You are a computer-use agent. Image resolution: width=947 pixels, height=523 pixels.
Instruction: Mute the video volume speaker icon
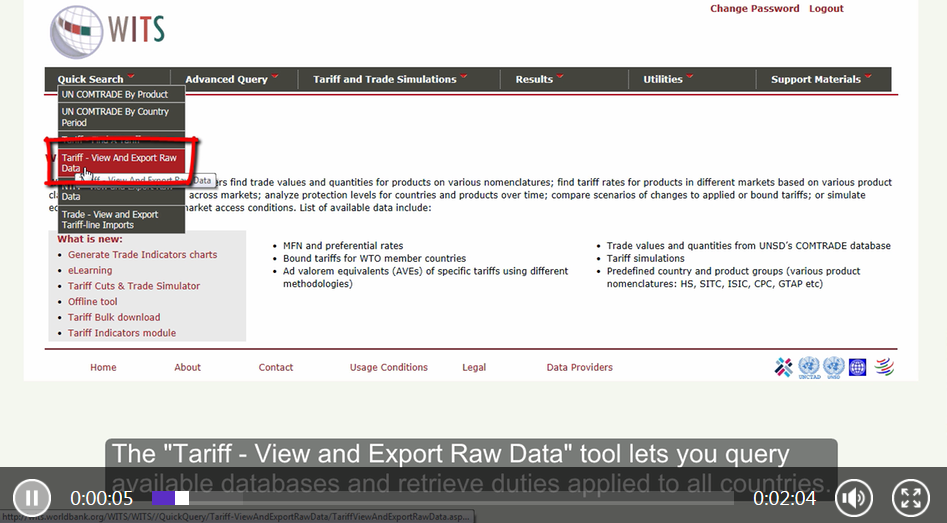(x=853, y=497)
